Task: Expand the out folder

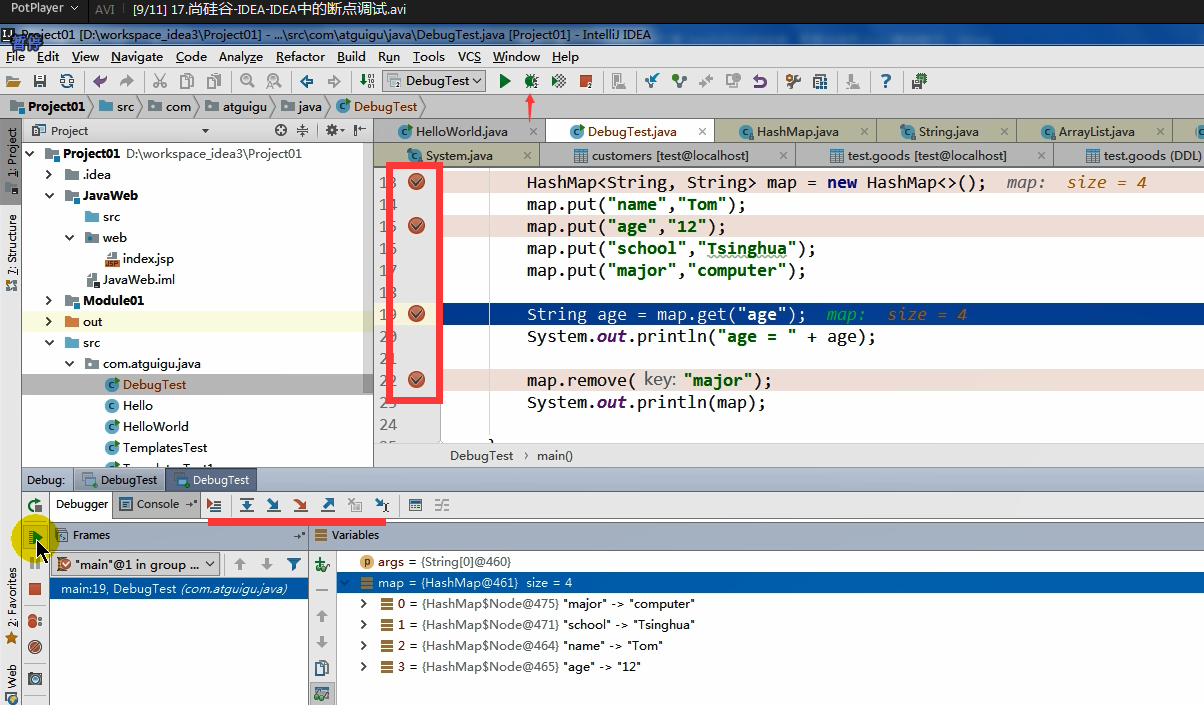Action: [x=49, y=322]
